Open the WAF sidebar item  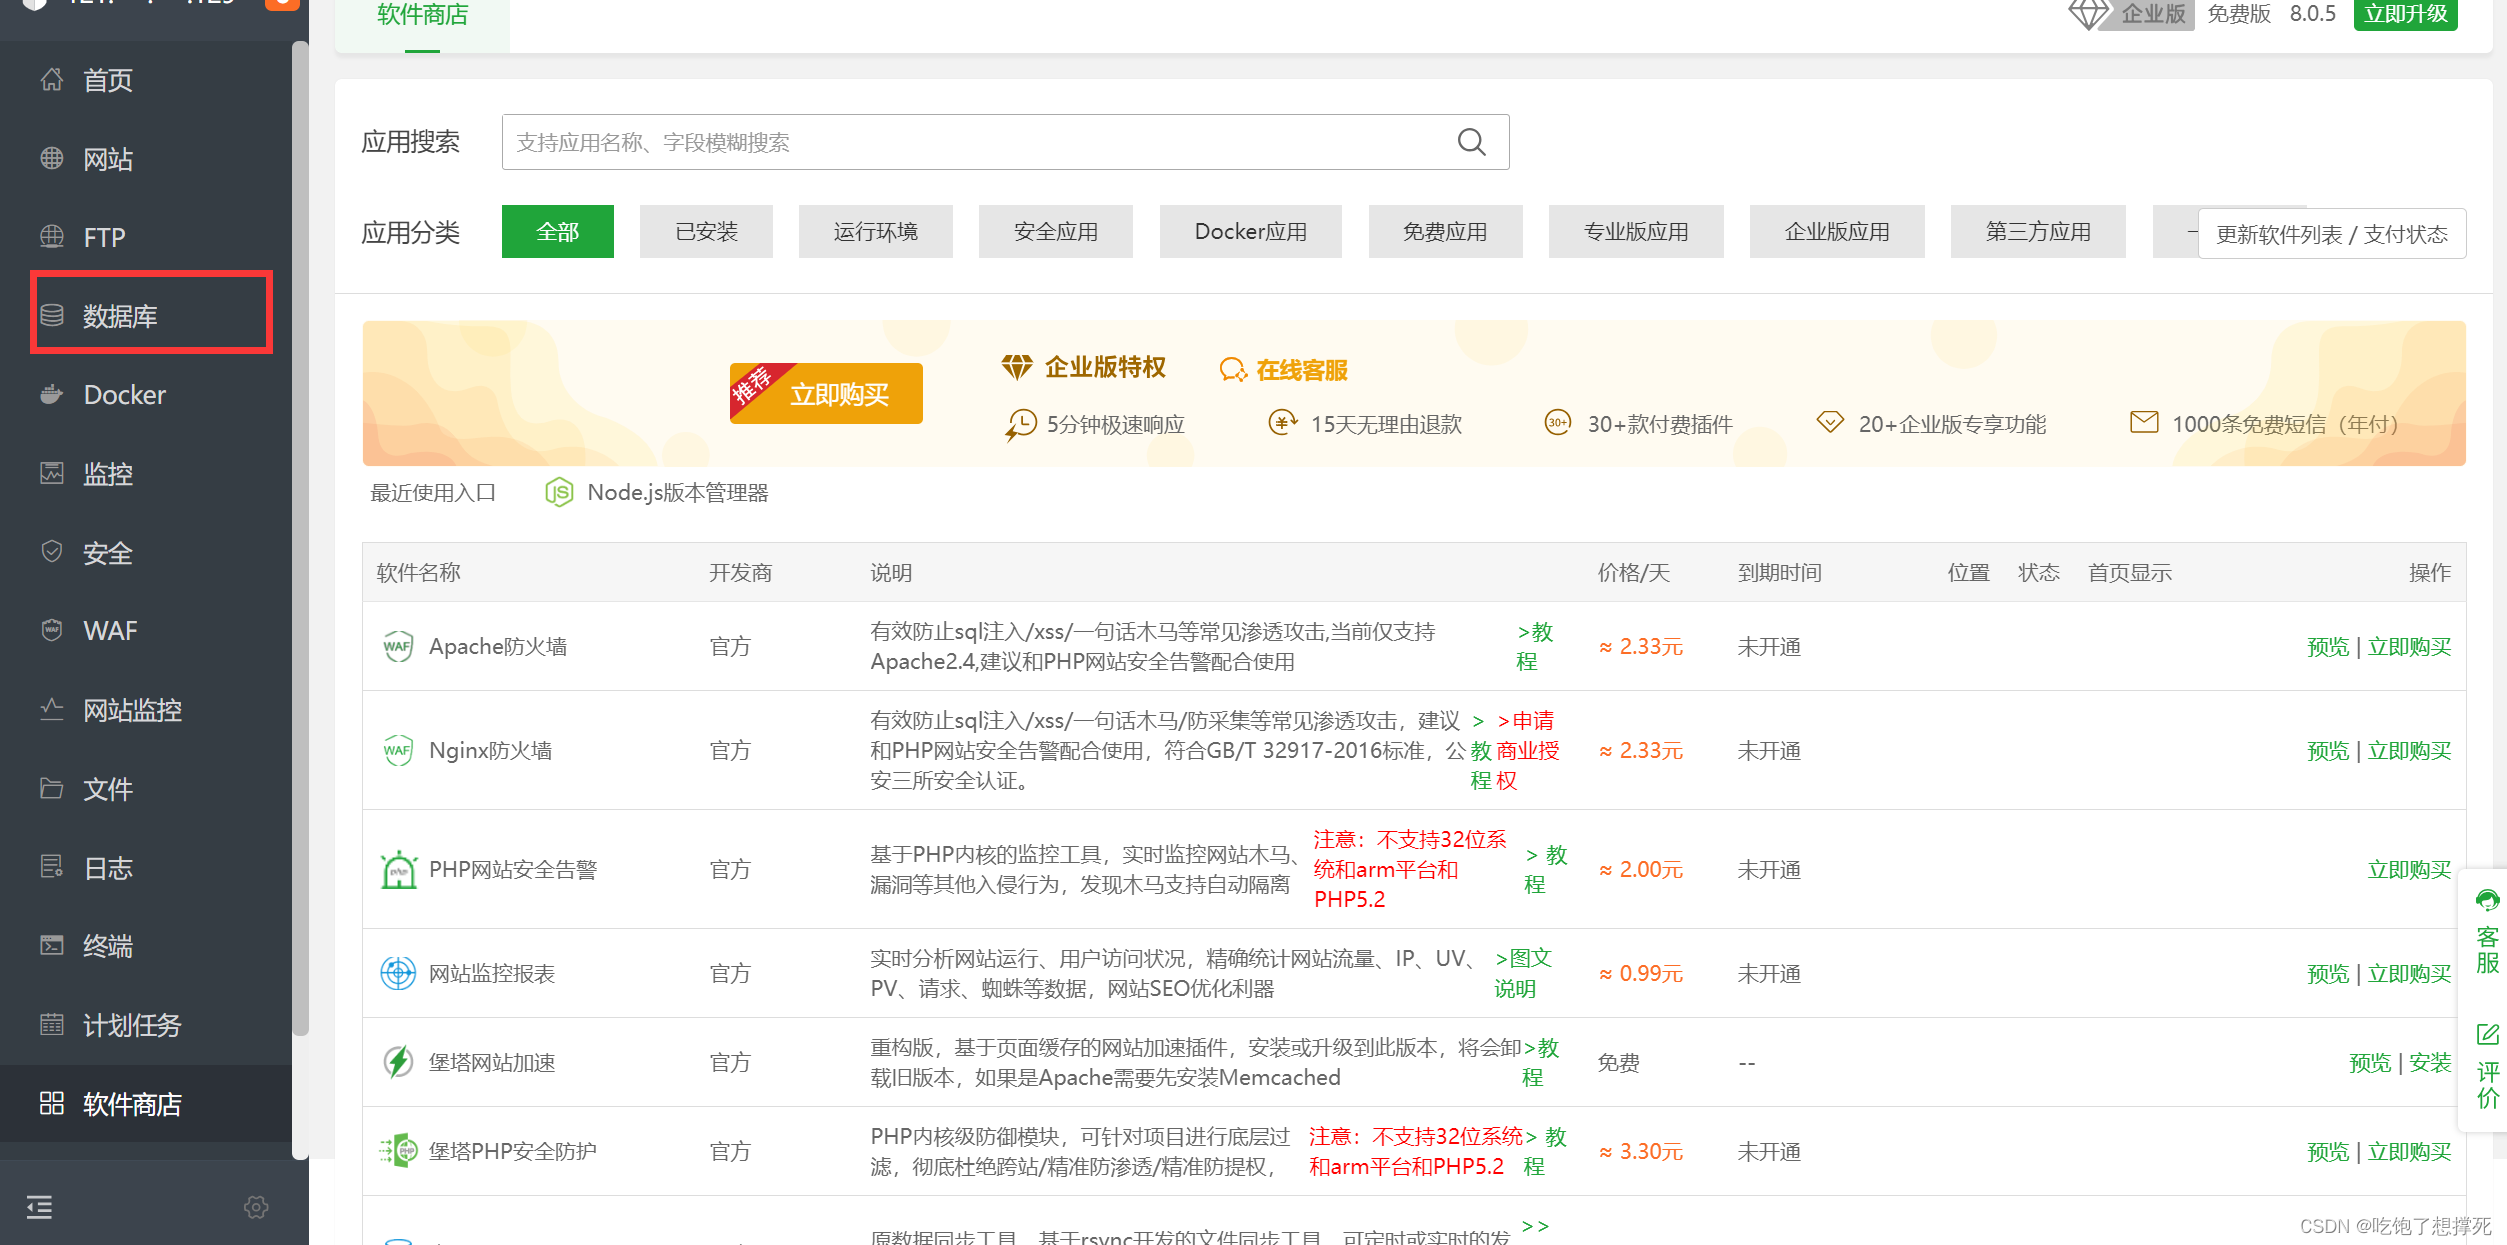[110, 631]
